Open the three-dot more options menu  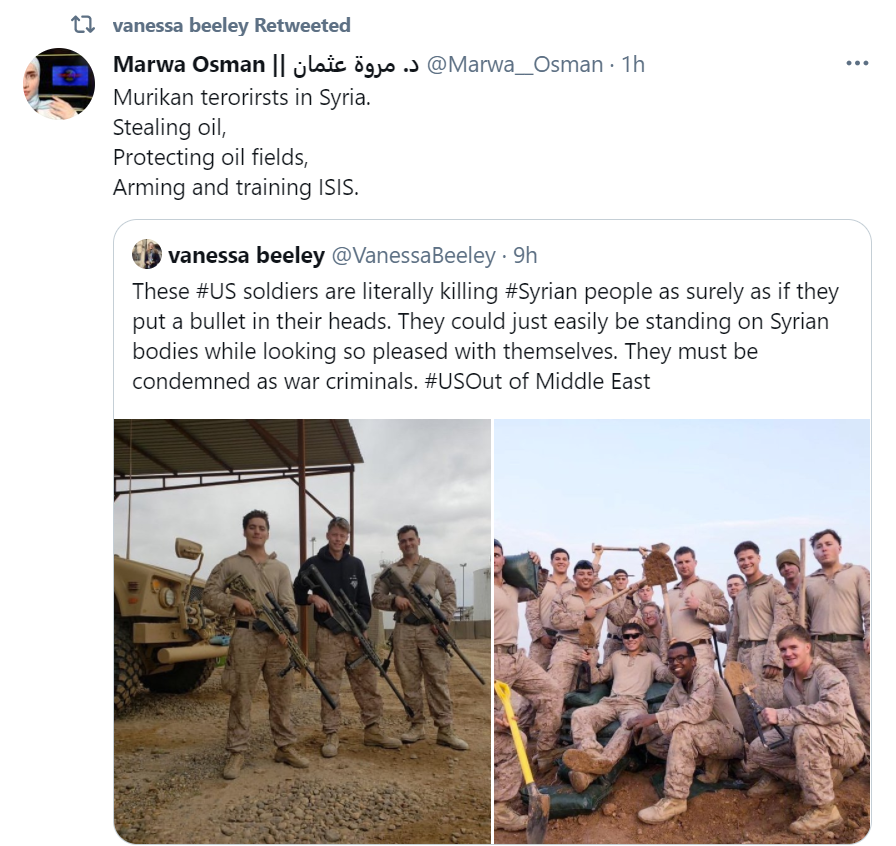[x=857, y=63]
